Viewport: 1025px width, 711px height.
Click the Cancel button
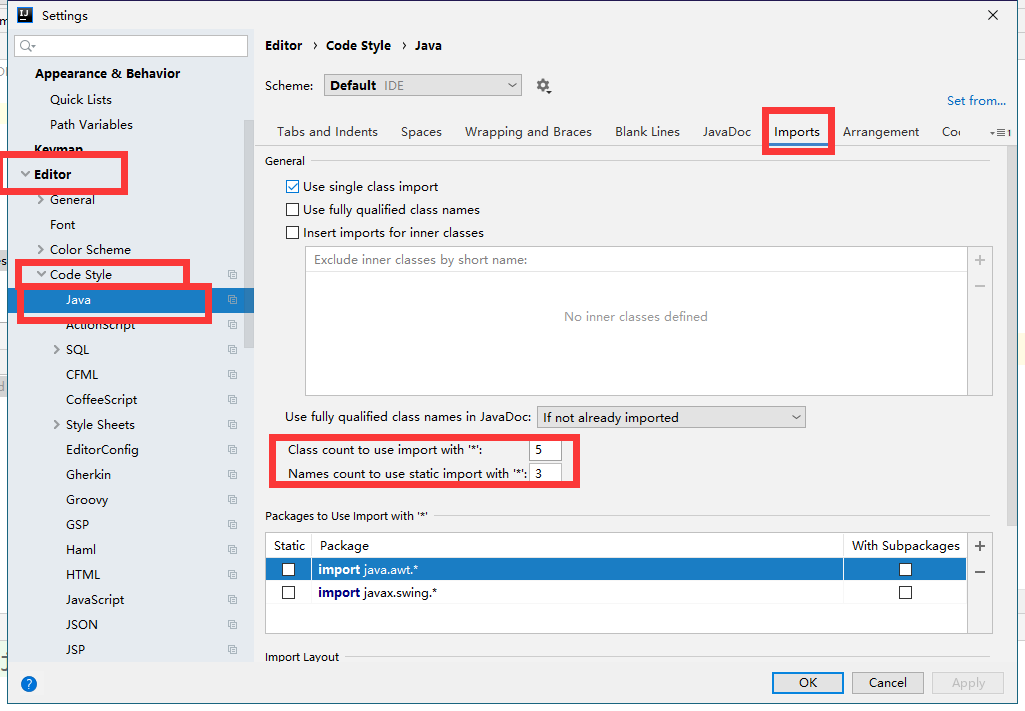coord(888,683)
